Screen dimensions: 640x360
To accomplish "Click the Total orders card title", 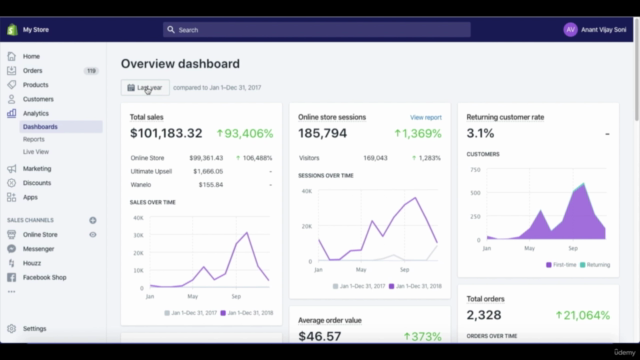I will pos(485,299).
